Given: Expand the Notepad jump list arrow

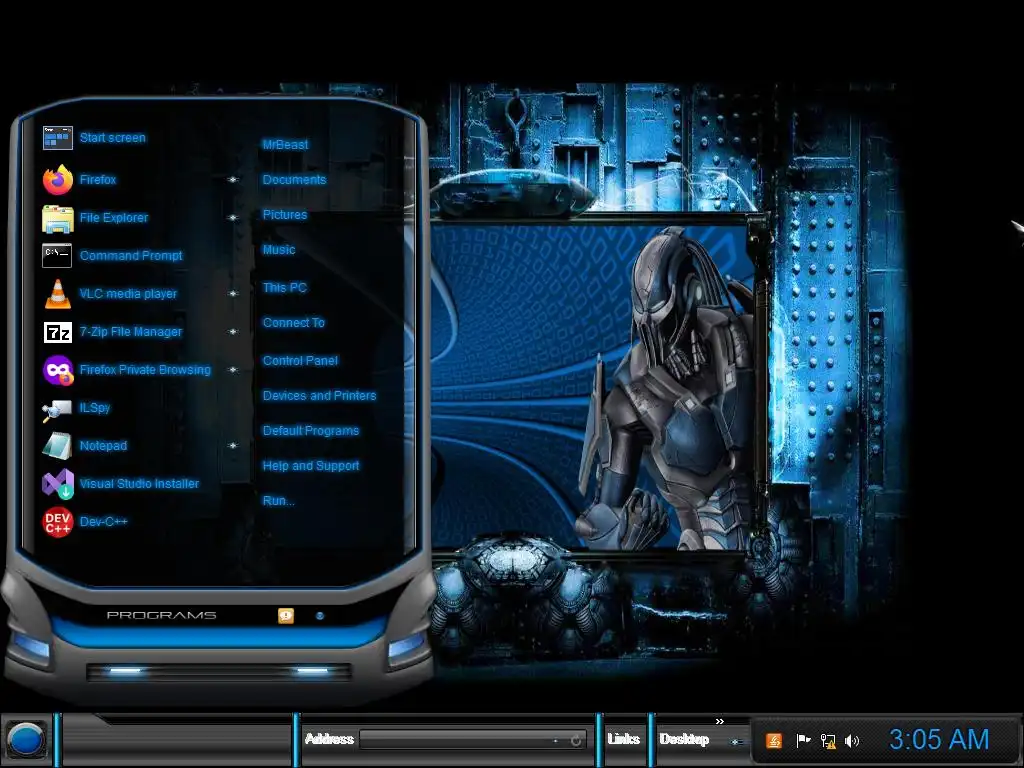Looking at the screenshot, I should pyautogui.click(x=232, y=446).
